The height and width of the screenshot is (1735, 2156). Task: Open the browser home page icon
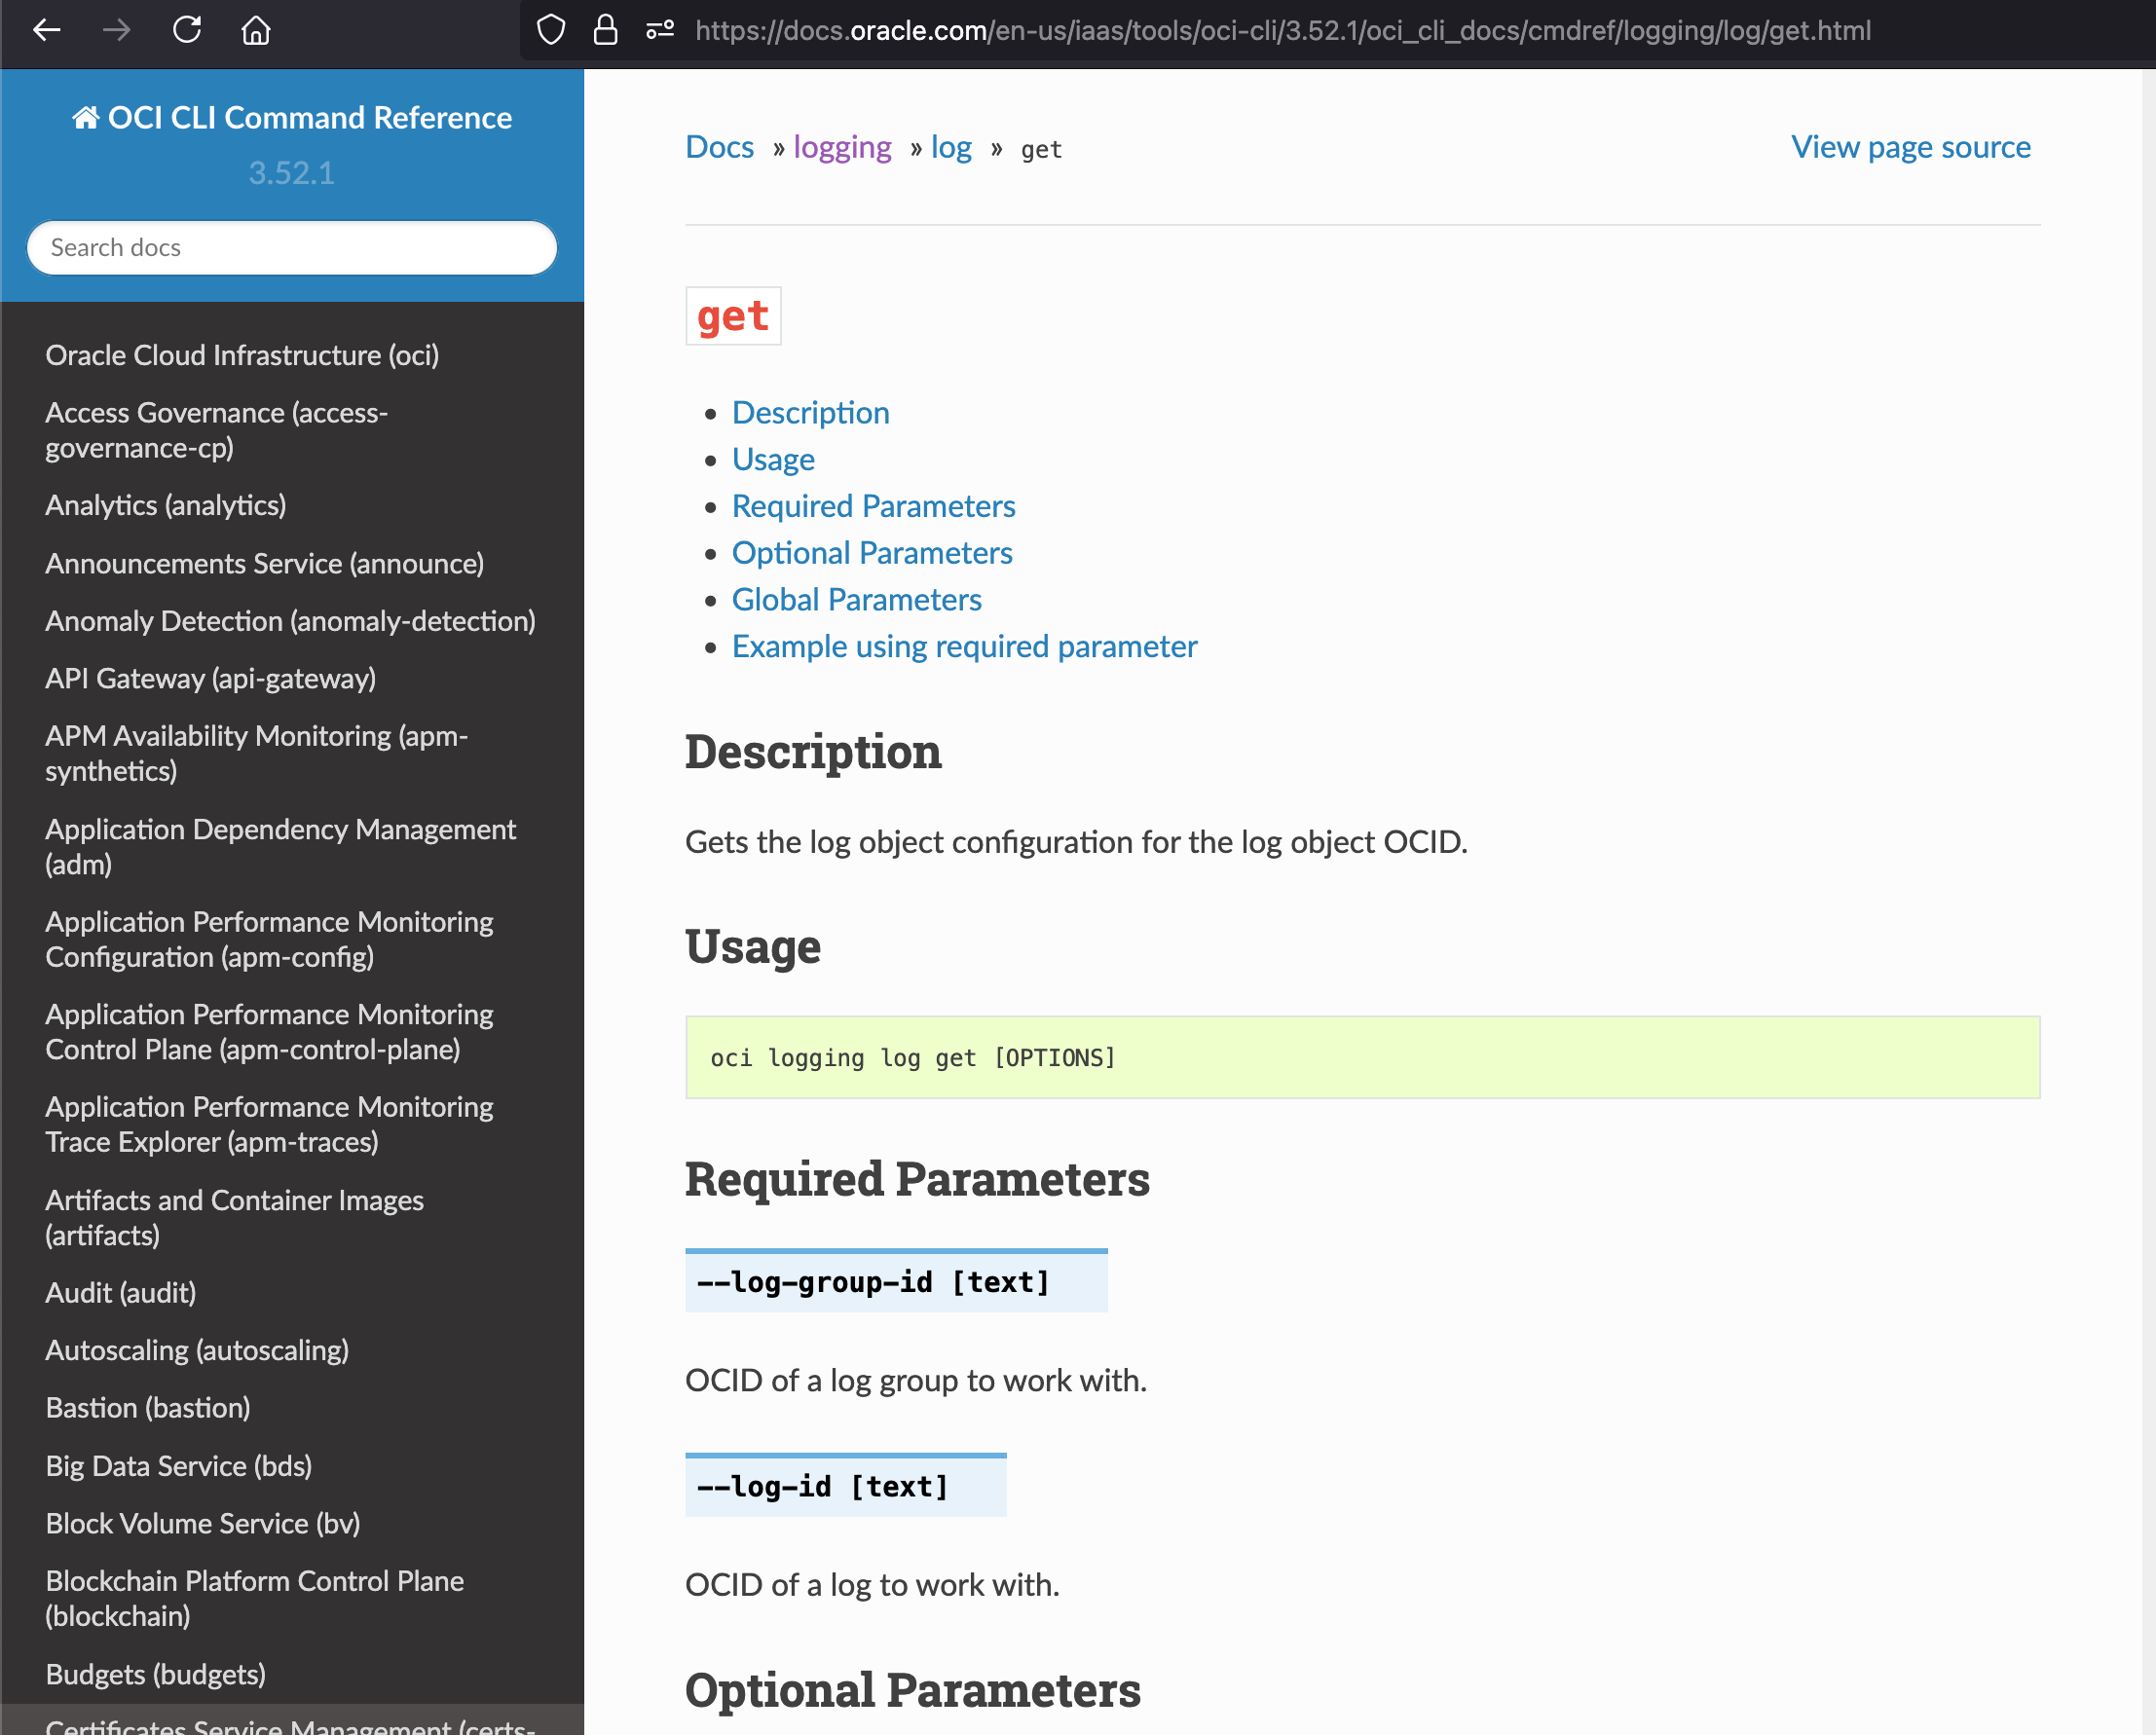point(256,30)
